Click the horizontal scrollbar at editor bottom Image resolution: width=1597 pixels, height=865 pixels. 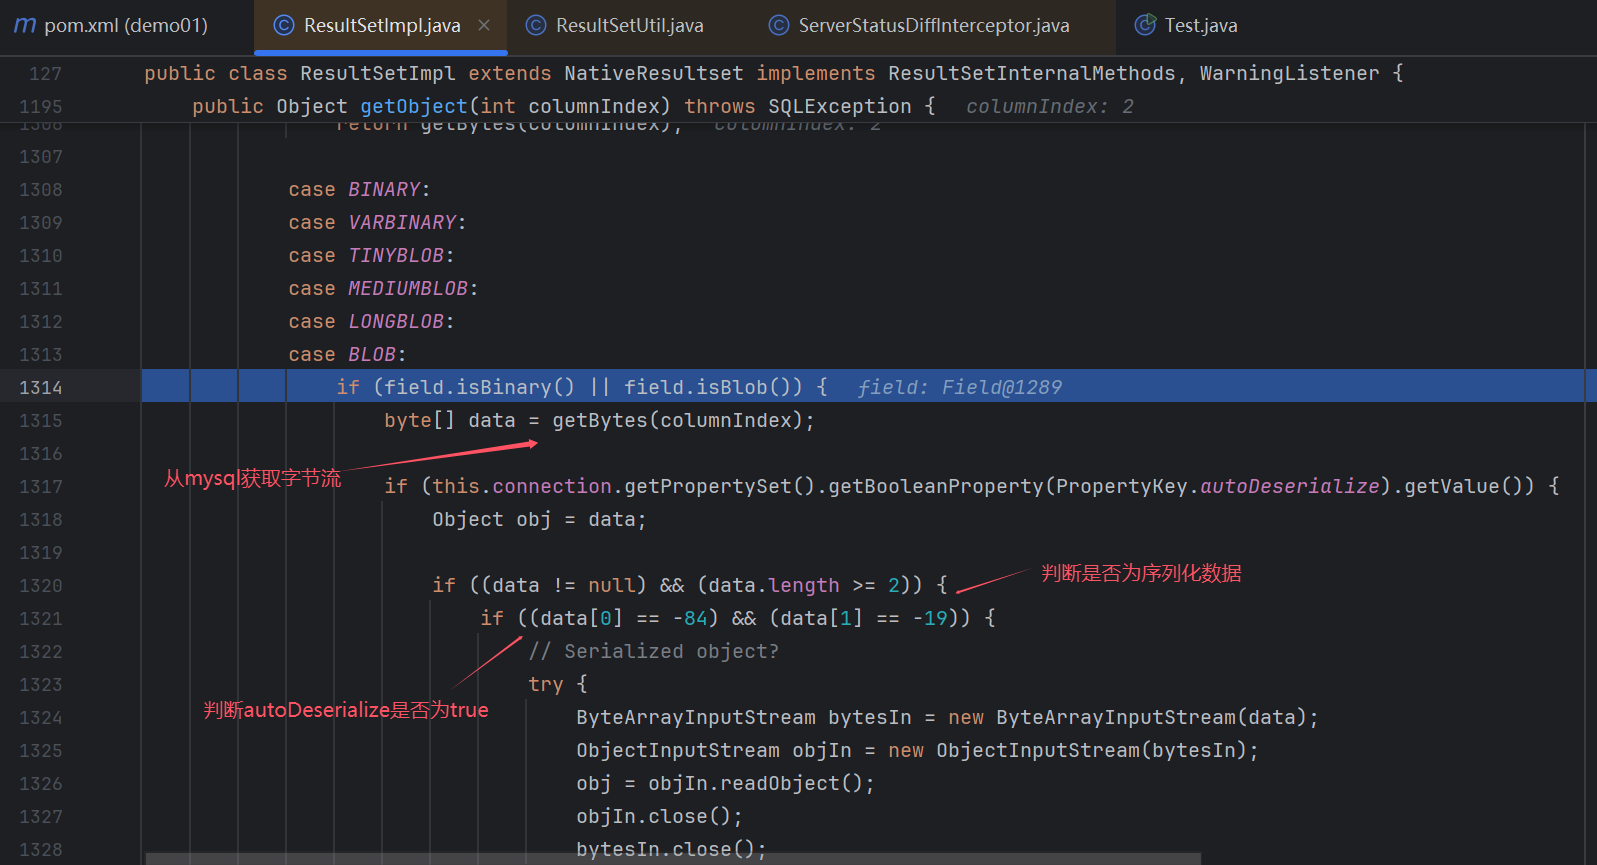[x=672, y=858]
